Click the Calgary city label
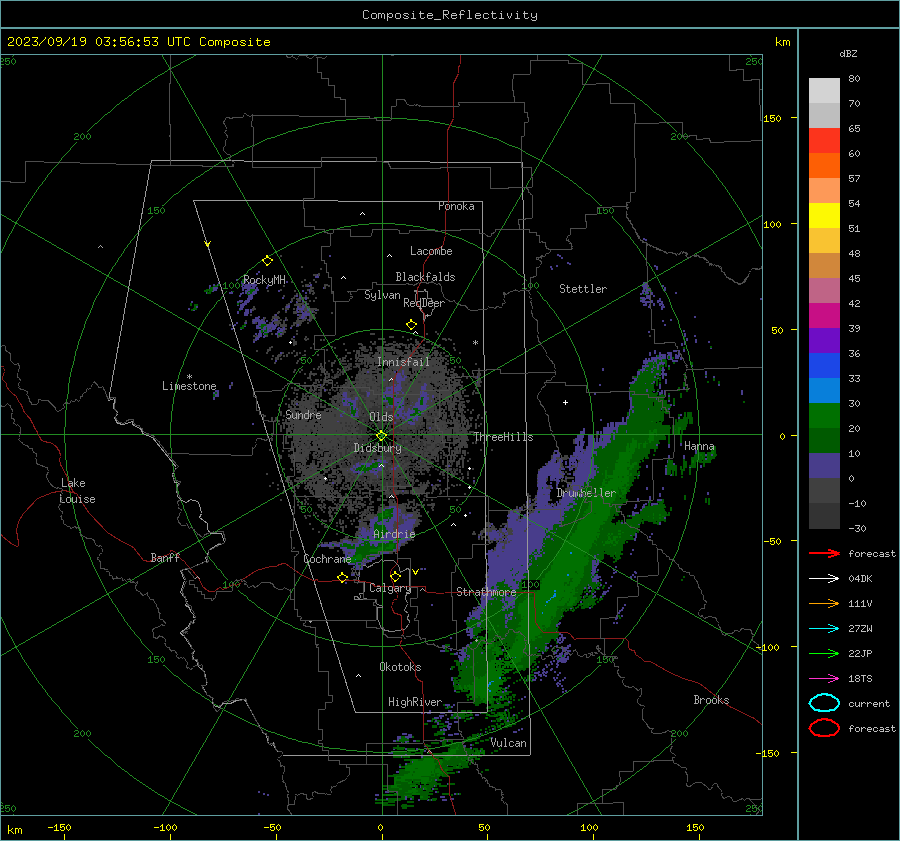Image resolution: width=900 pixels, height=841 pixels. (x=390, y=588)
